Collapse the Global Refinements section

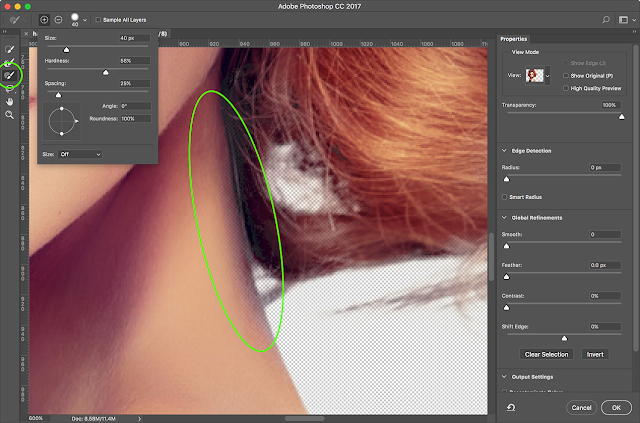504,218
